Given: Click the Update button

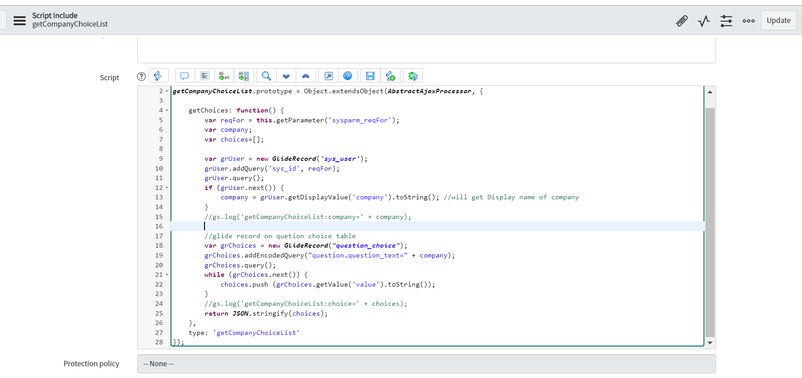Looking at the screenshot, I should (x=778, y=20).
